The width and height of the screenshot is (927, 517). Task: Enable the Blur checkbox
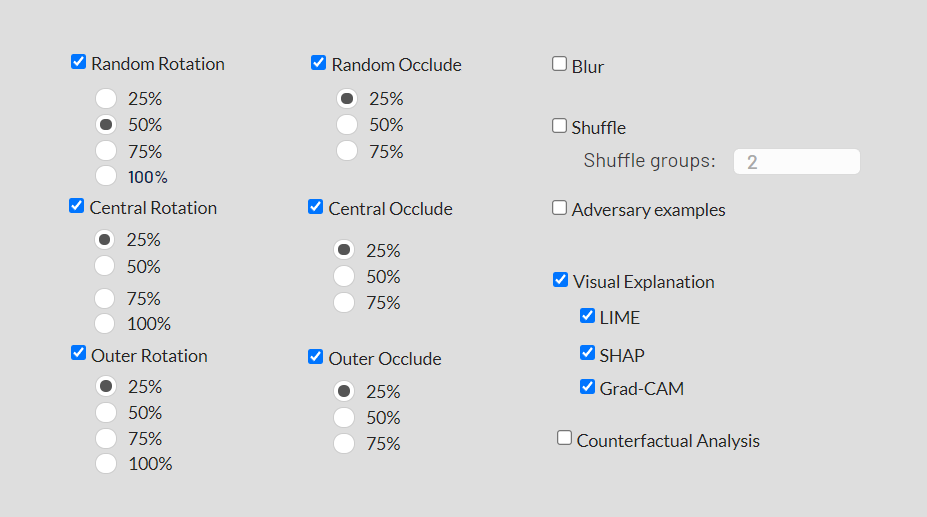(x=560, y=64)
